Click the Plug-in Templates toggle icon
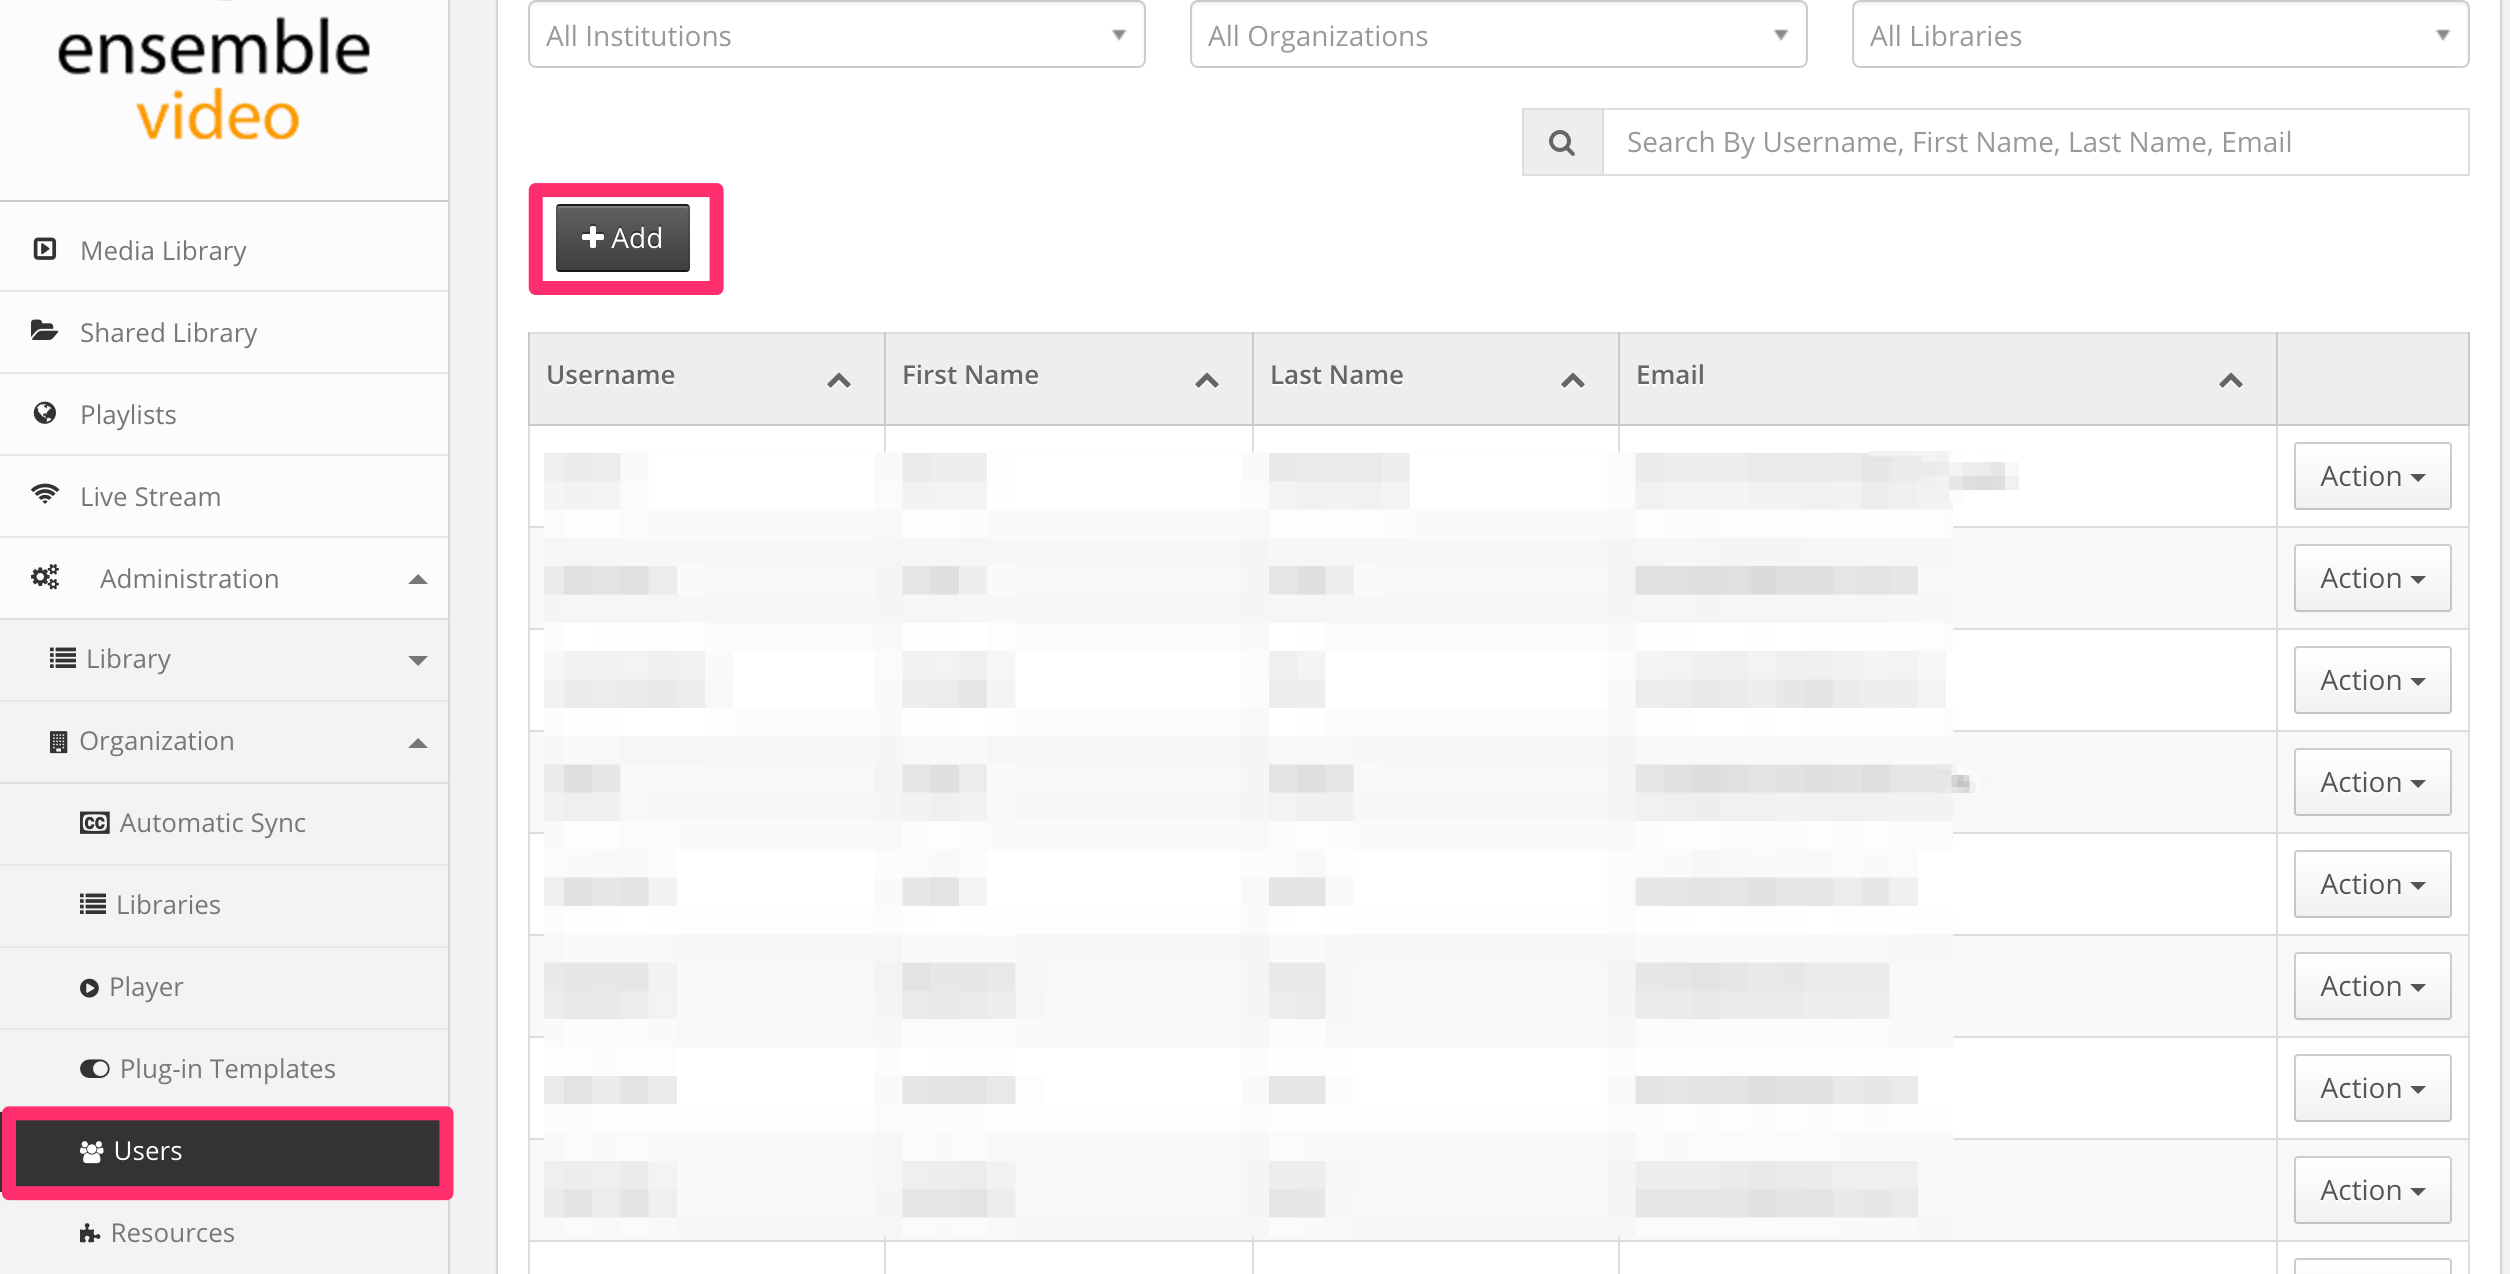The image size is (2510, 1274). [93, 1068]
